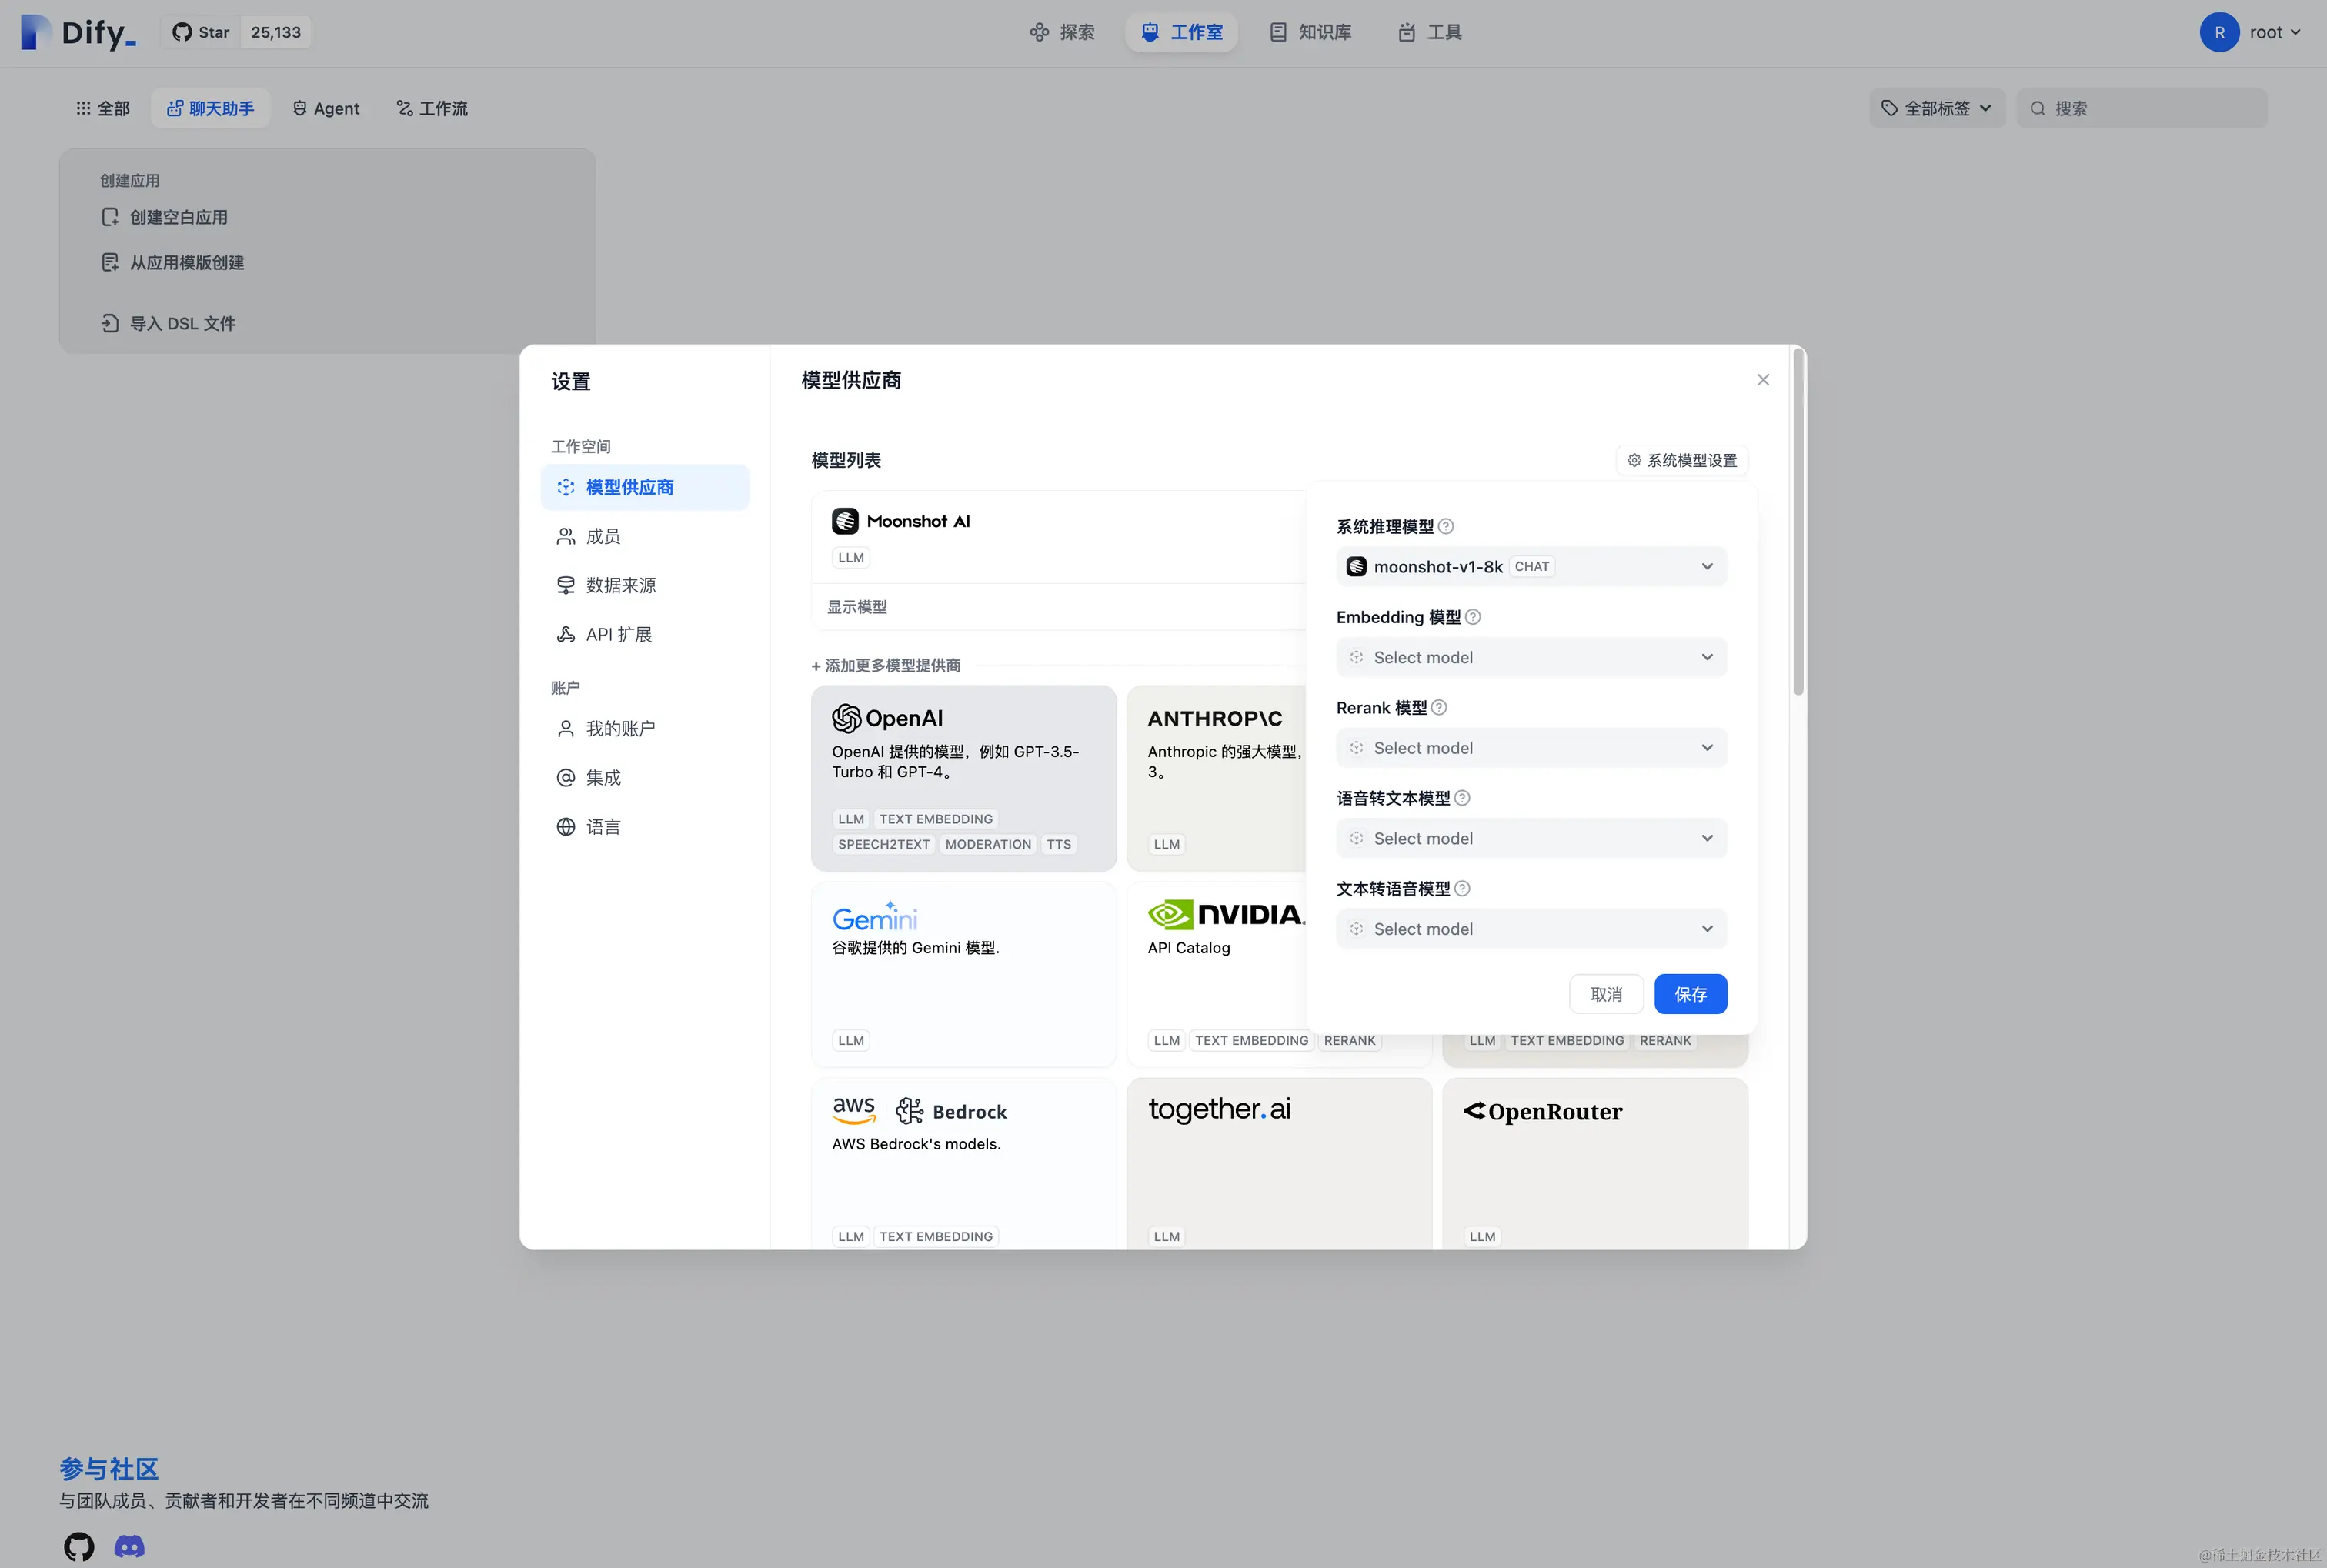Open 我的账户 settings
The image size is (2327, 1568).
click(x=645, y=728)
